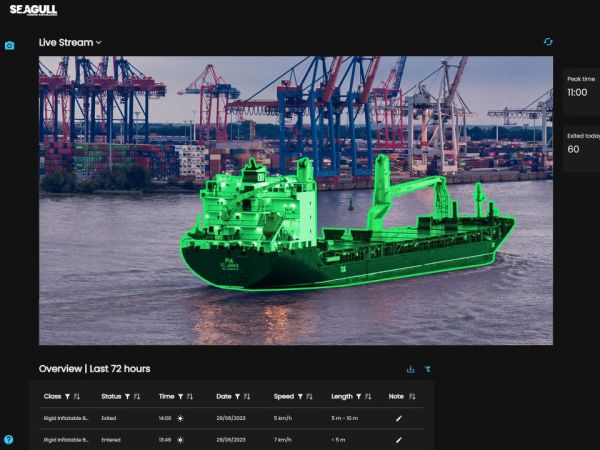
Task: Select the '< 5 m' length cell
Action: coord(338,440)
